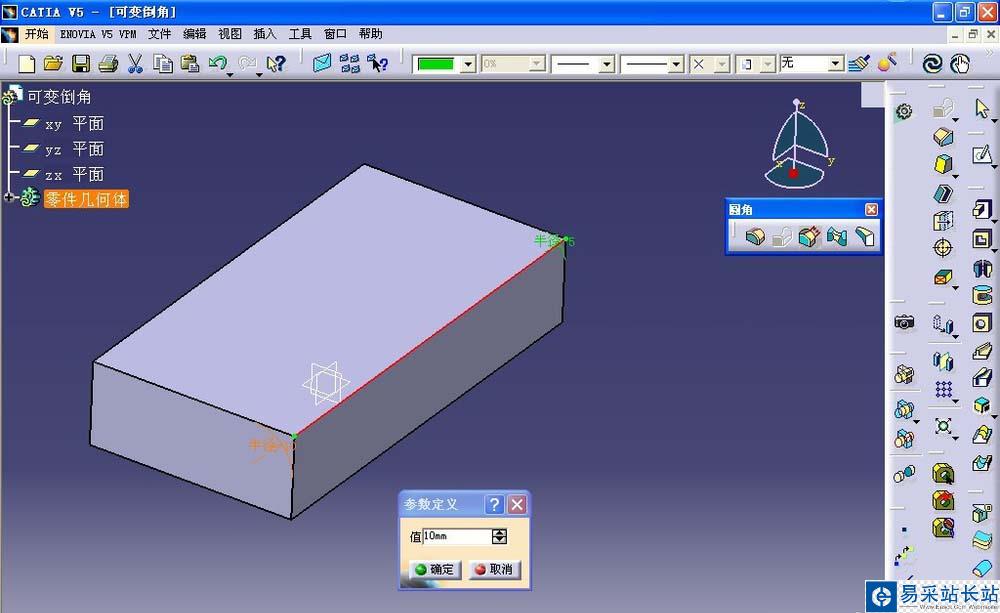Screen dimensions: 1000x613
Task: Click the 值 input field showing 10mm
Action: [x=457, y=536]
